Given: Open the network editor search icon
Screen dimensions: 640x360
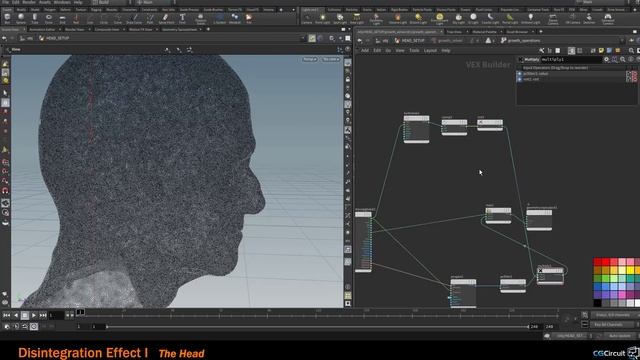Looking at the screenshot, I should [x=631, y=50].
